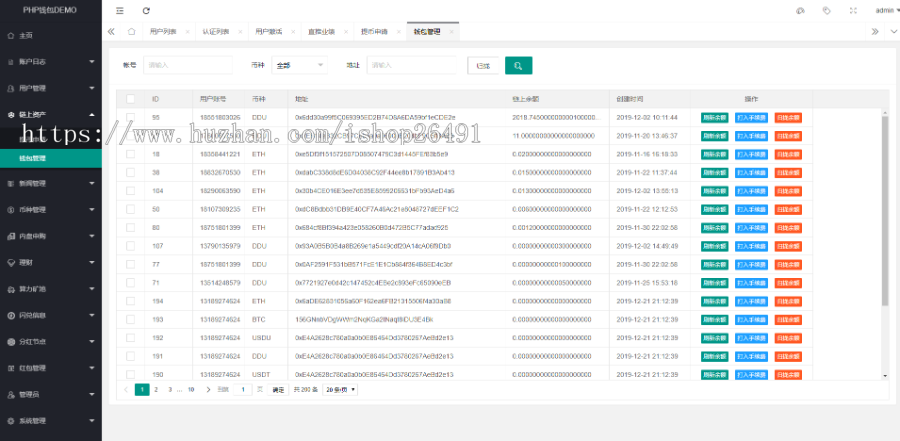Check the row with ID 104

click(x=131, y=191)
